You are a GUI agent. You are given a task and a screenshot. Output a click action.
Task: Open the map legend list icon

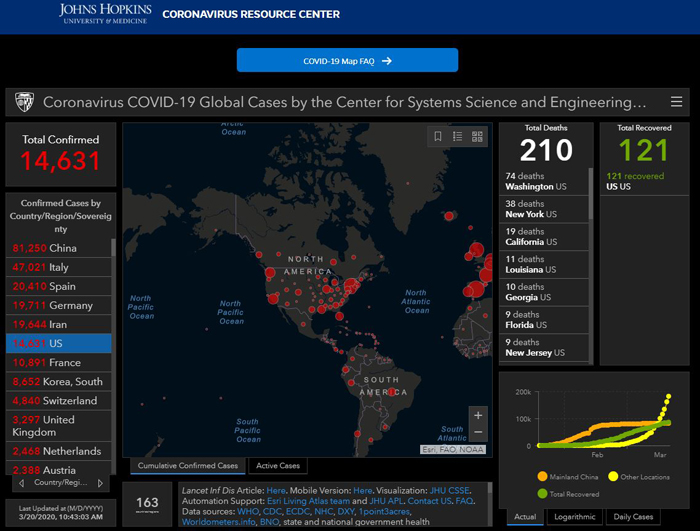pos(458,136)
